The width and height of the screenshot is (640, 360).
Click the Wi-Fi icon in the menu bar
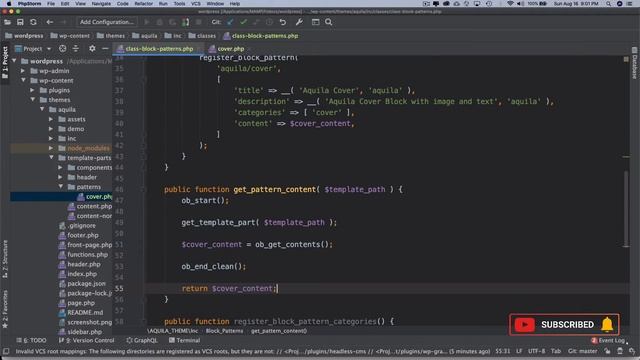(510, 4)
